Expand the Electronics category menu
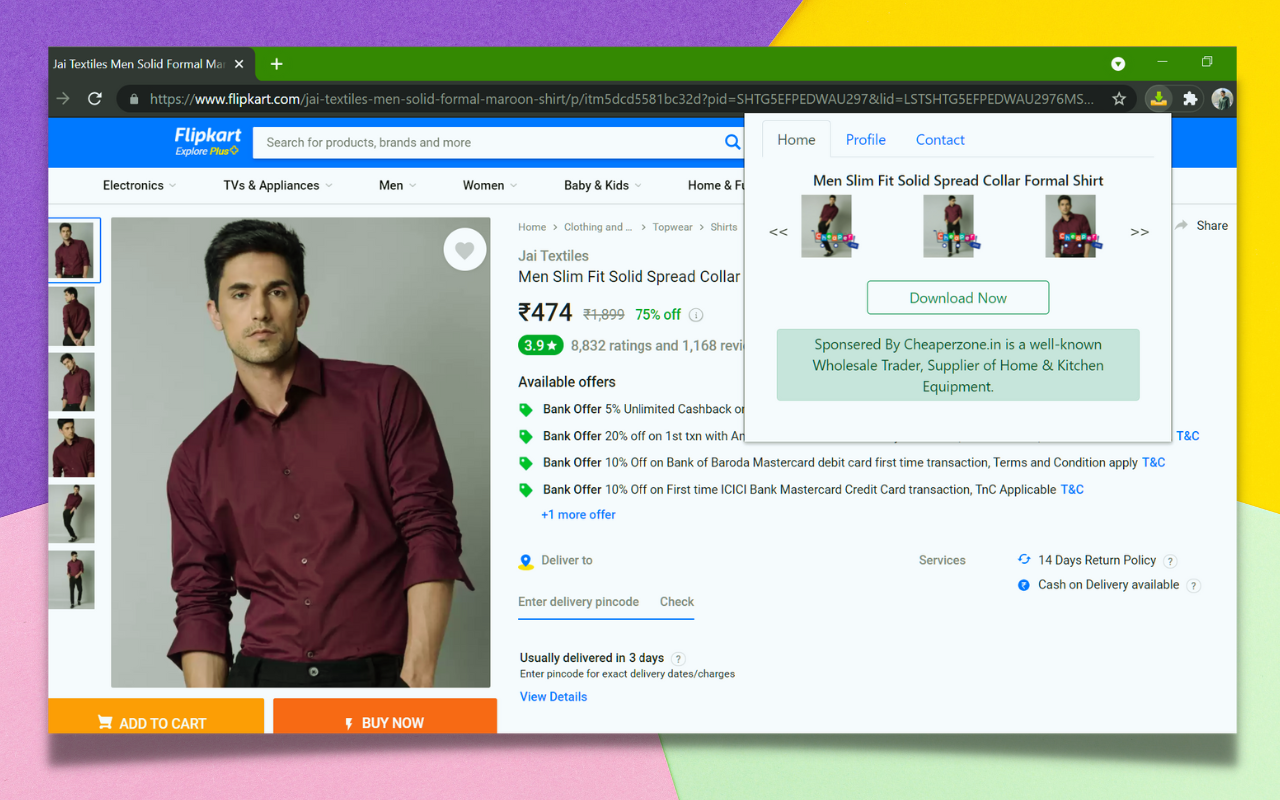Screen dimensions: 1280x800 pyautogui.click(x=139, y=185)
